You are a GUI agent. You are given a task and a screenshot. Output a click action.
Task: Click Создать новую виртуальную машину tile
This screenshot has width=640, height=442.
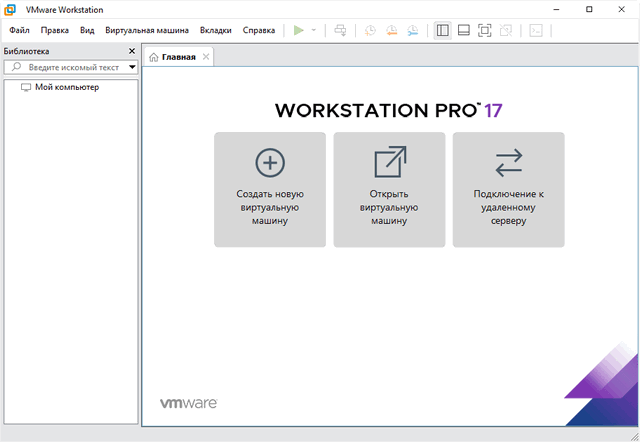pos(270,189)
